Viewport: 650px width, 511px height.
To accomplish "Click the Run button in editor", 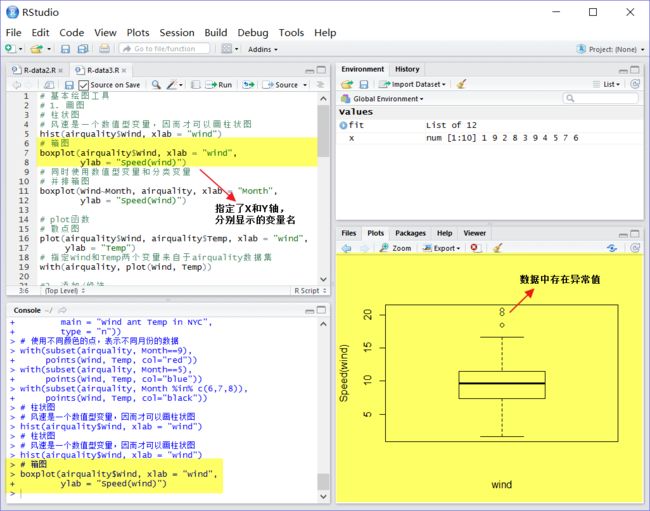I will (219, 85).
